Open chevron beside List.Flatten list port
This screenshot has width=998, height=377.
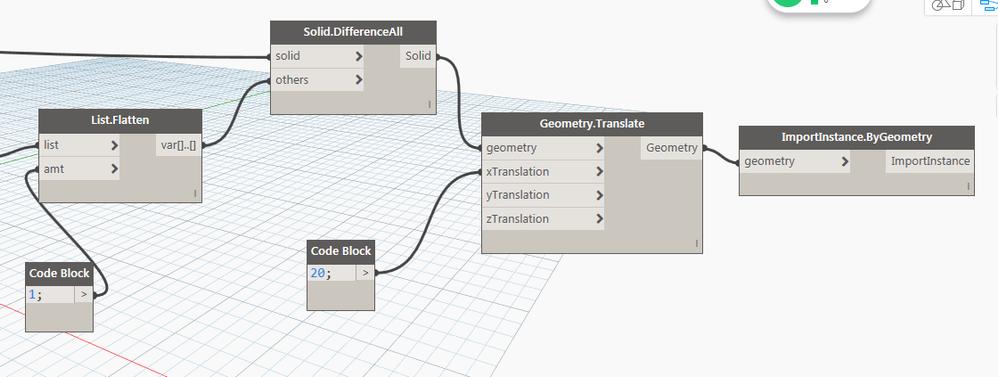(x=114, y=145)
